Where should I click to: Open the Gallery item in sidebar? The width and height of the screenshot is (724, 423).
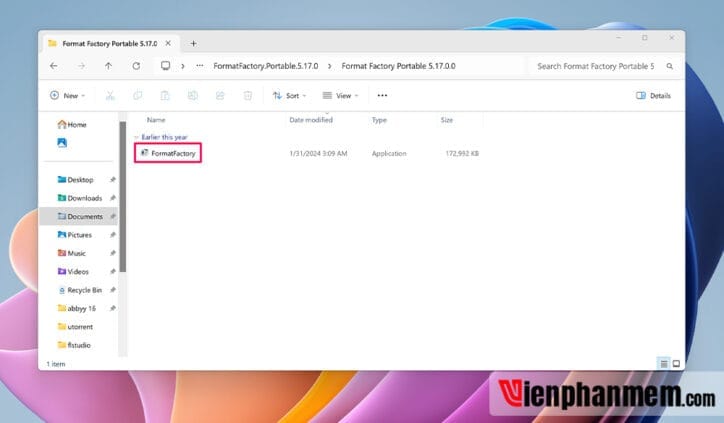pyautogui.click(x=62, y=142)
